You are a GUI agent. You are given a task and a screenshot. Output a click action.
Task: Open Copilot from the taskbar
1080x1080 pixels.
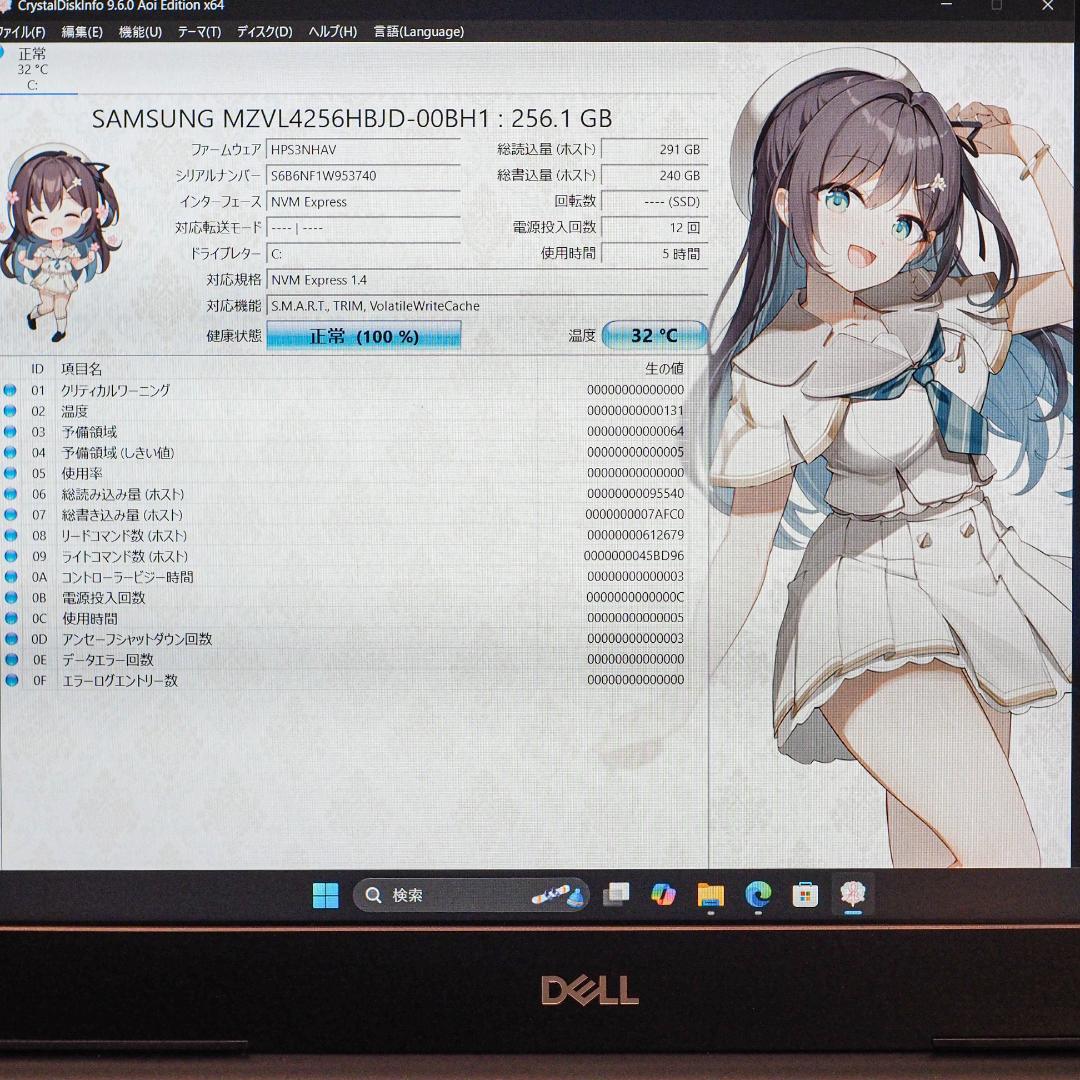pyautogui.click(x=663, y=895)
